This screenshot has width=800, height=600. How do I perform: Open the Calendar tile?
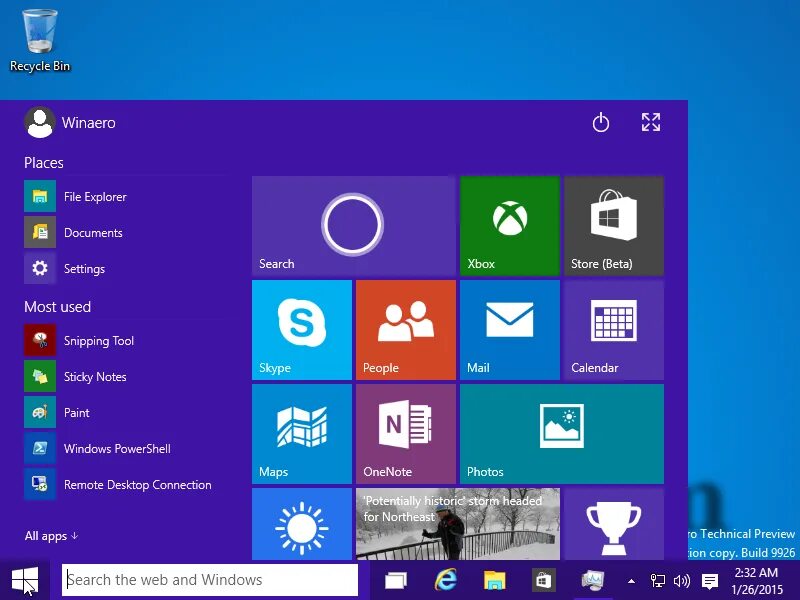[x=613, y=330]
